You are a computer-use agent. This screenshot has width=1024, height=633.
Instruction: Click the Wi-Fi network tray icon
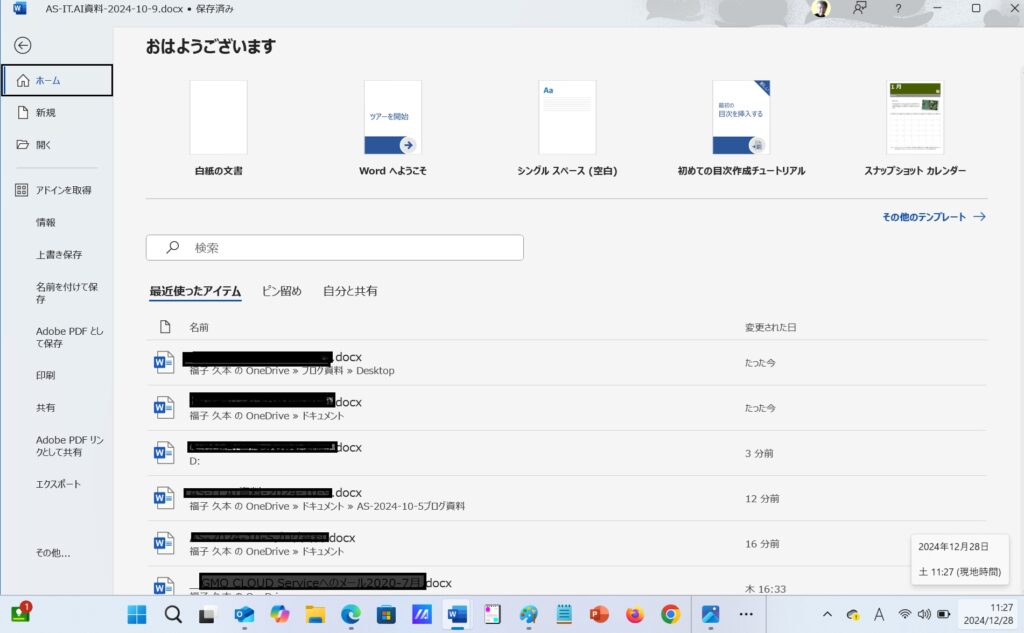tap(904, 614)
